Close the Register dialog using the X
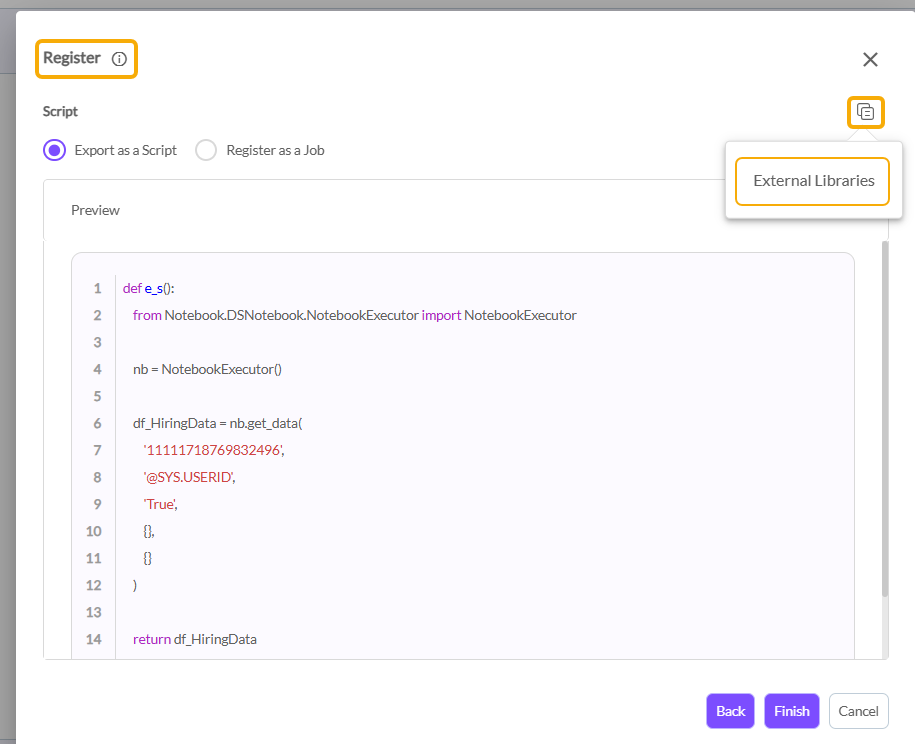 pos(870,60)
